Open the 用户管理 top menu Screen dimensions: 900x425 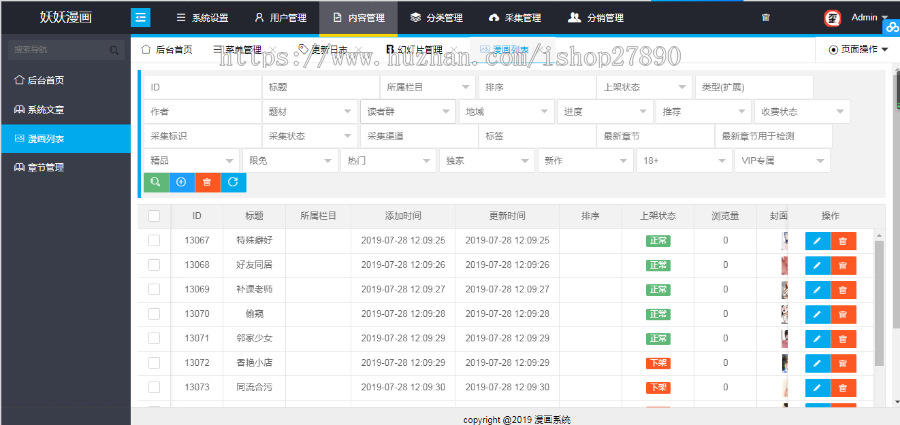coord(280,18)
